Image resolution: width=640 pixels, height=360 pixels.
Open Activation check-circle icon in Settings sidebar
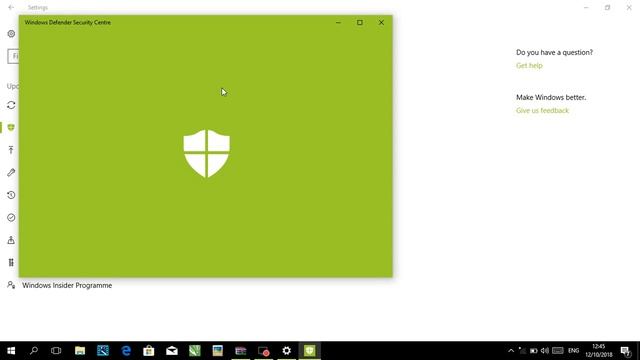tap(11, 218)
